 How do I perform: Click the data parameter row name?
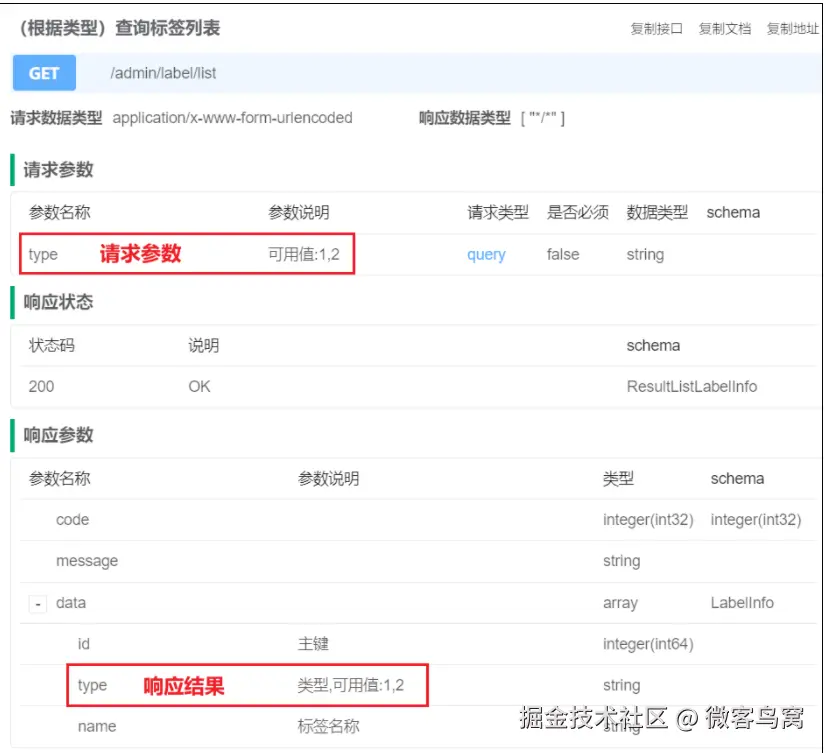tap(71, 602)
